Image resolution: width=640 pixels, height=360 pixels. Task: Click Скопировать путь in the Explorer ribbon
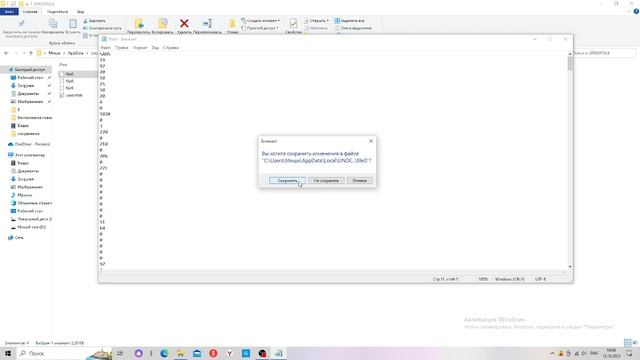pos(102,28)
